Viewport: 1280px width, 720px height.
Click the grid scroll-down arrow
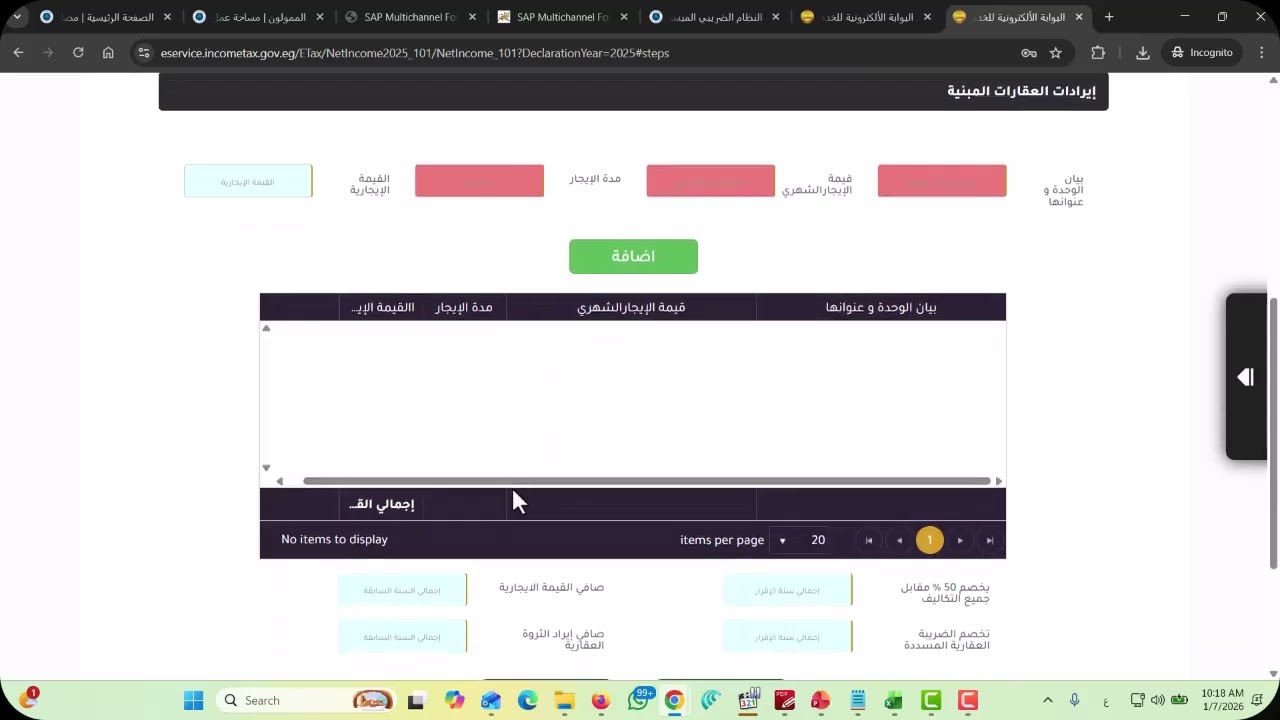pyautogui.click(x=266, y=467)
